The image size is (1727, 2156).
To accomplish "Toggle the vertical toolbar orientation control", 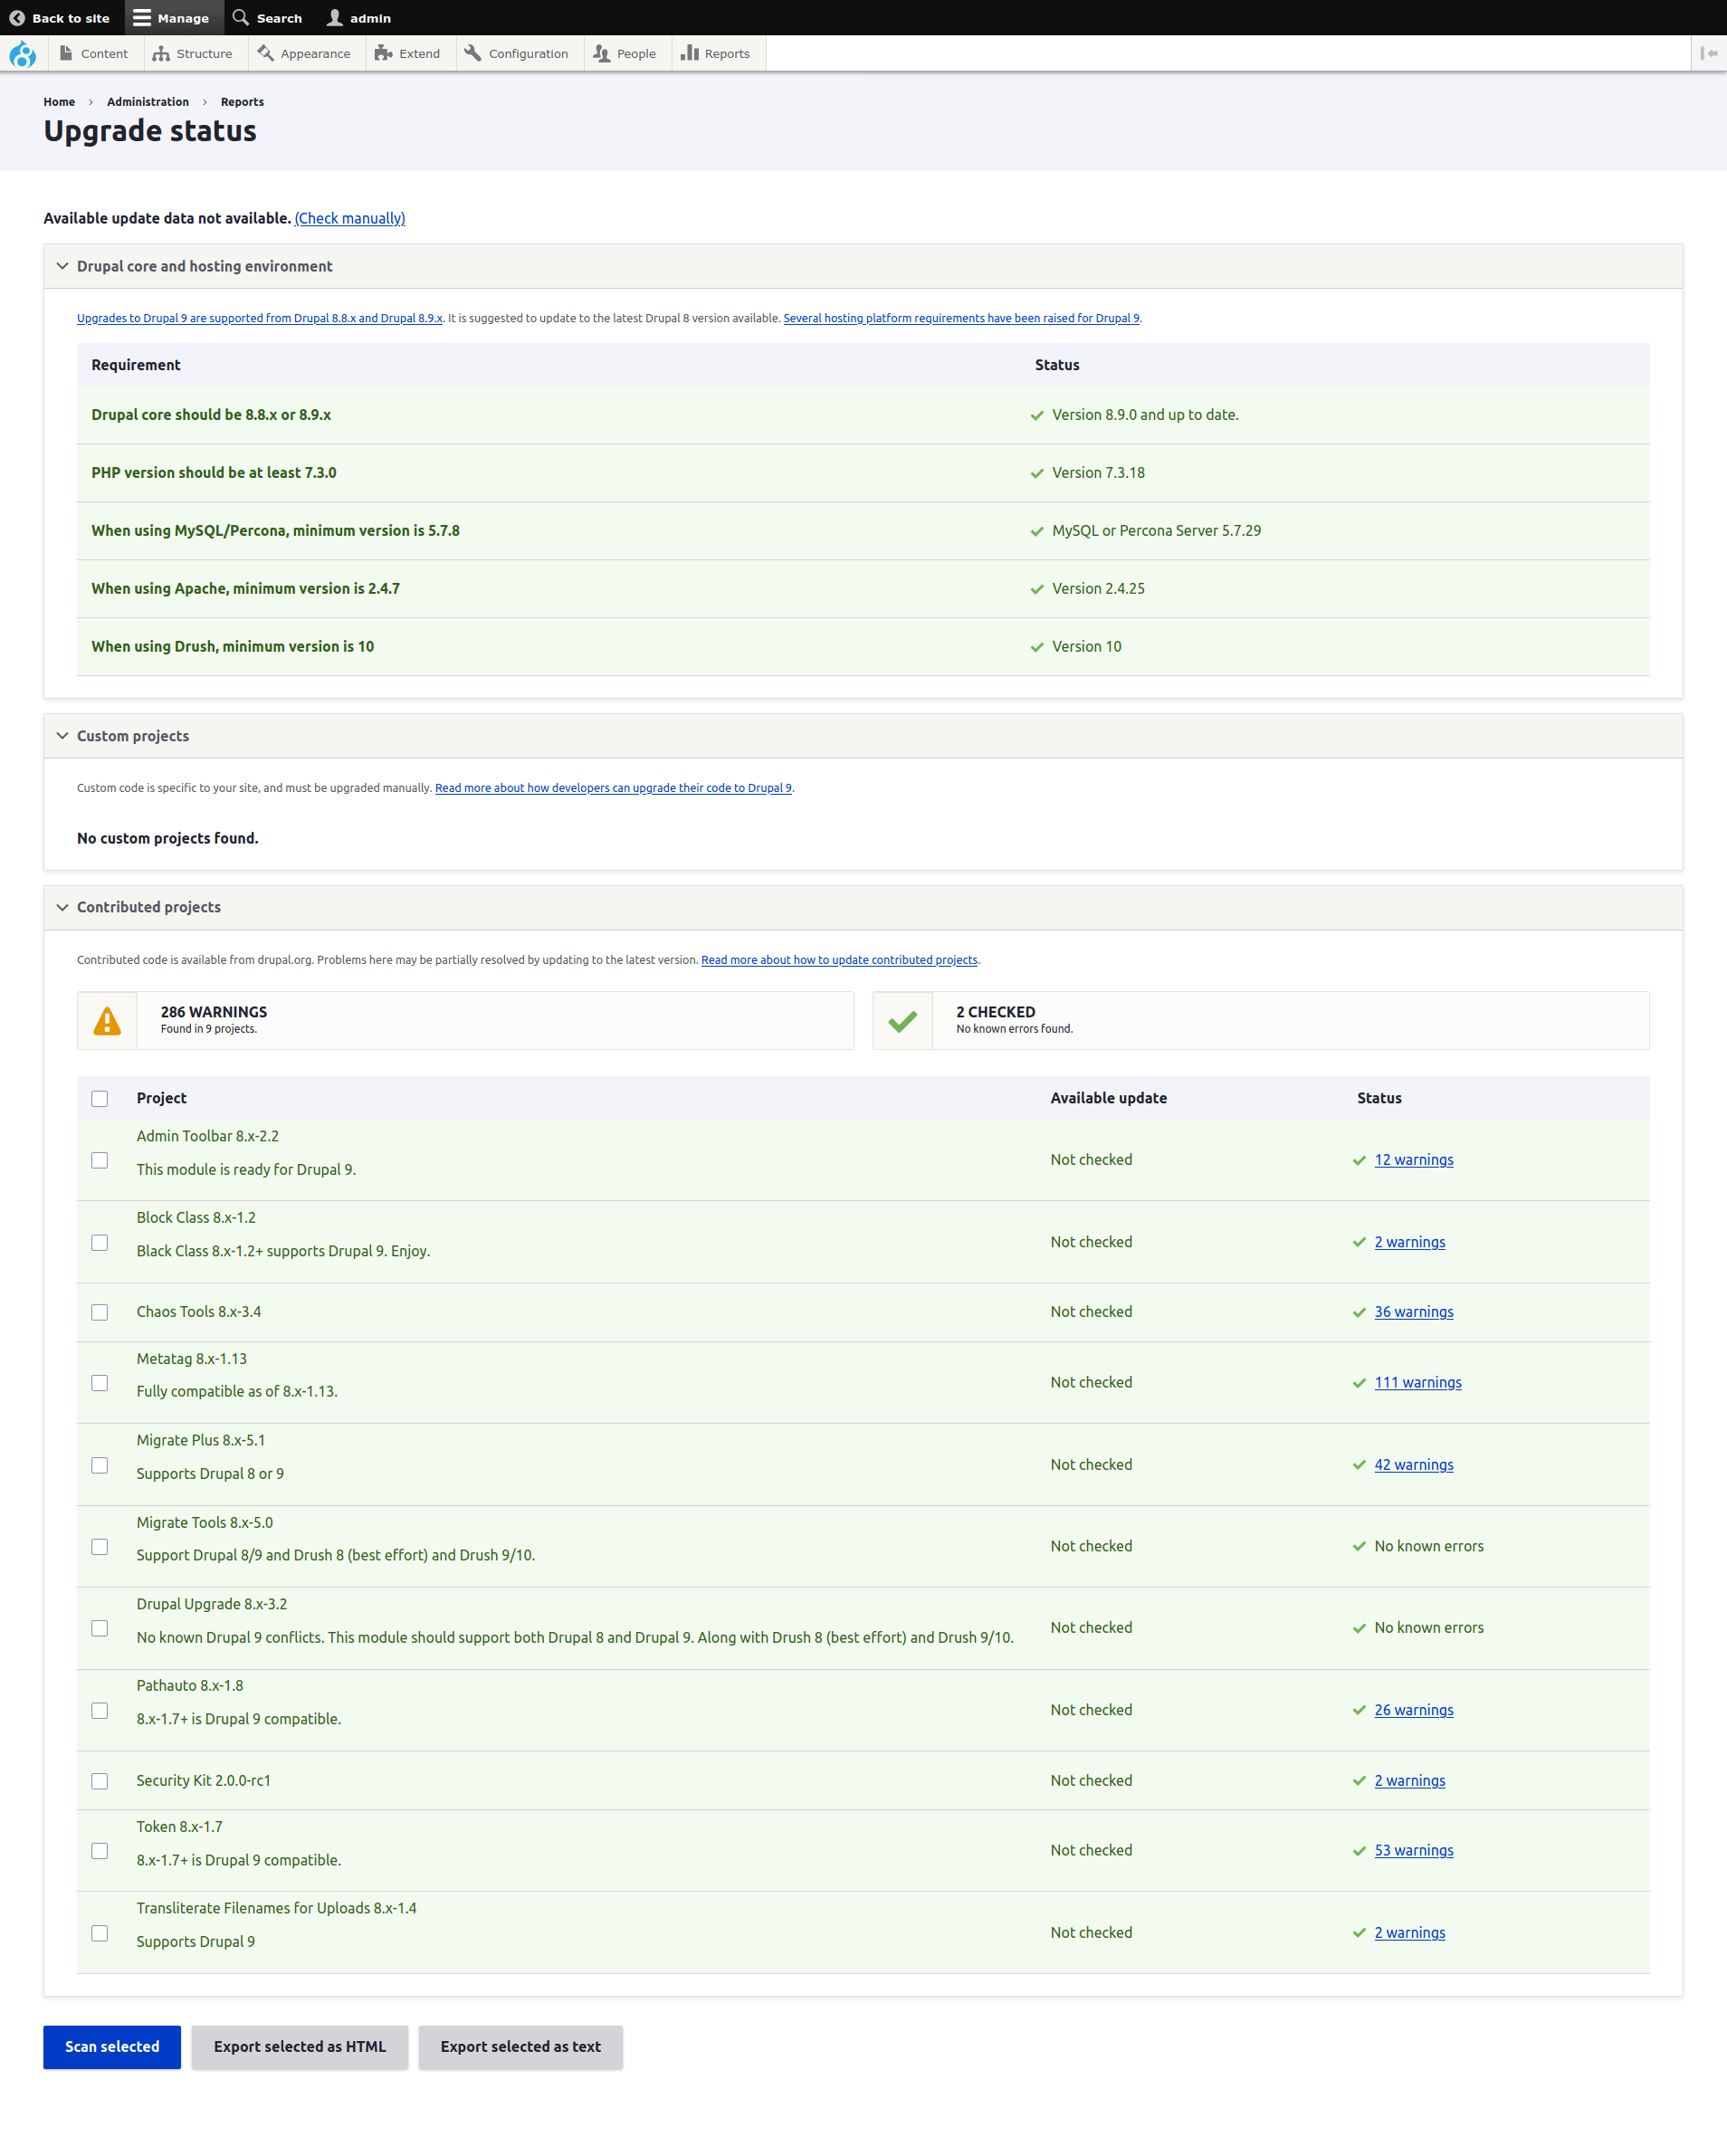I will (1710, 53).
